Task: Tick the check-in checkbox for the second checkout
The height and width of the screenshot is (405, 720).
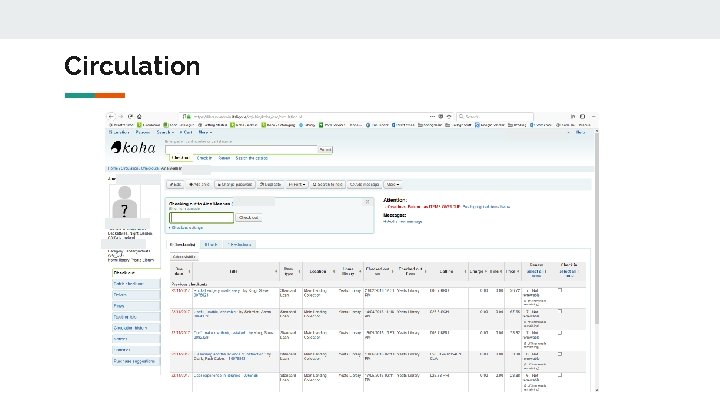Action: tap(560, 311)
